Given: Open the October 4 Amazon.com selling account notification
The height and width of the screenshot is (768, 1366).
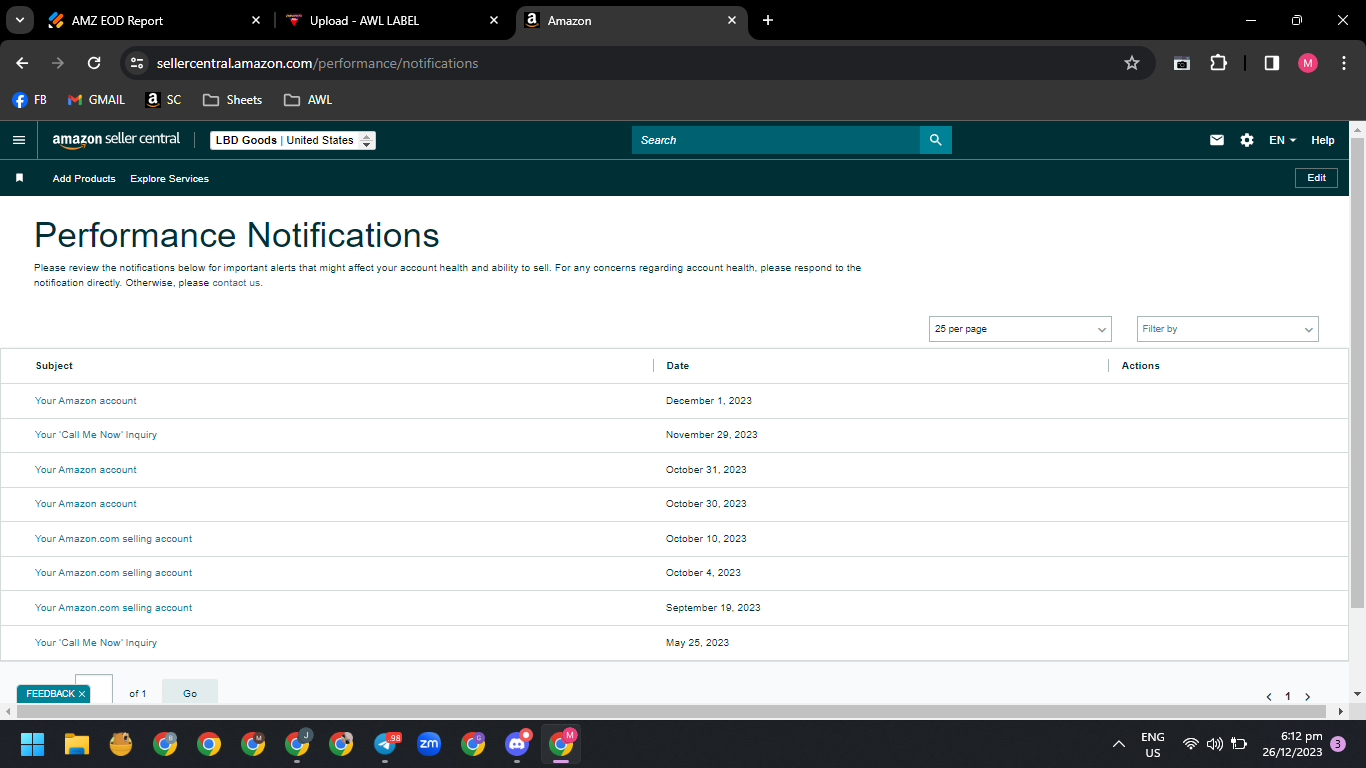Looking at the screenshot, I should click(x=114, y=573).
